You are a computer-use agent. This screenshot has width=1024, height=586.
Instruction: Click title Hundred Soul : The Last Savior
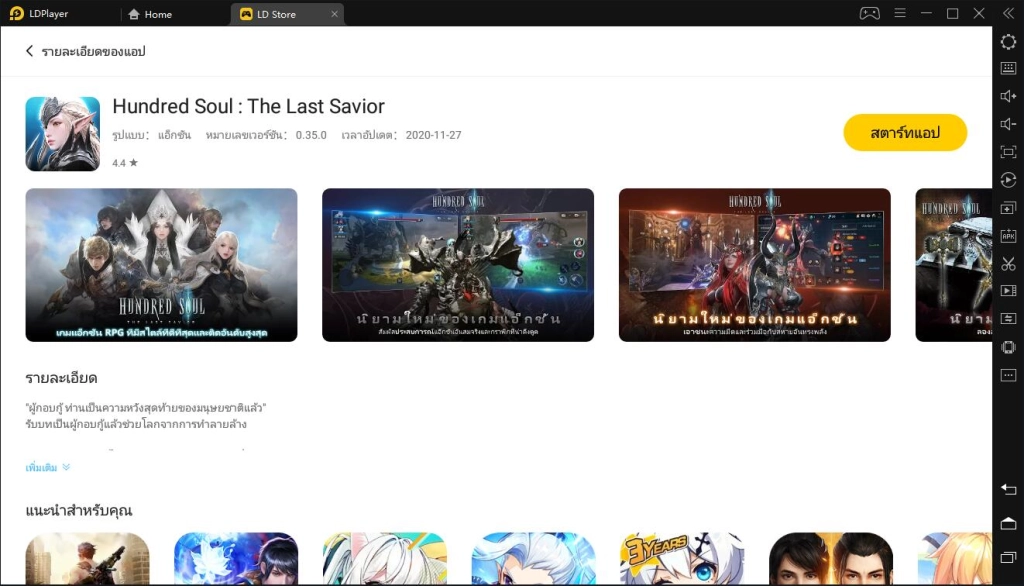[x=248, y=106]
